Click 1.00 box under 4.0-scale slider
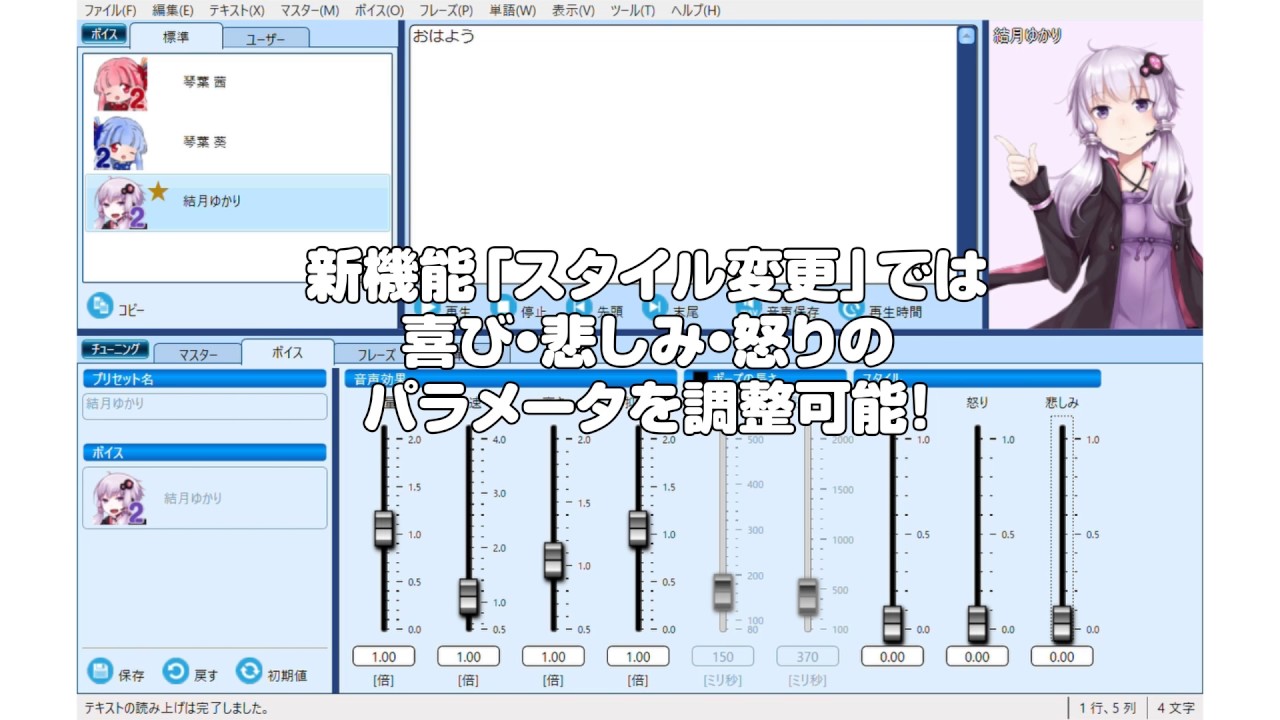The image size is (1280, 720). pyautogui.click(x=469, y=657)
